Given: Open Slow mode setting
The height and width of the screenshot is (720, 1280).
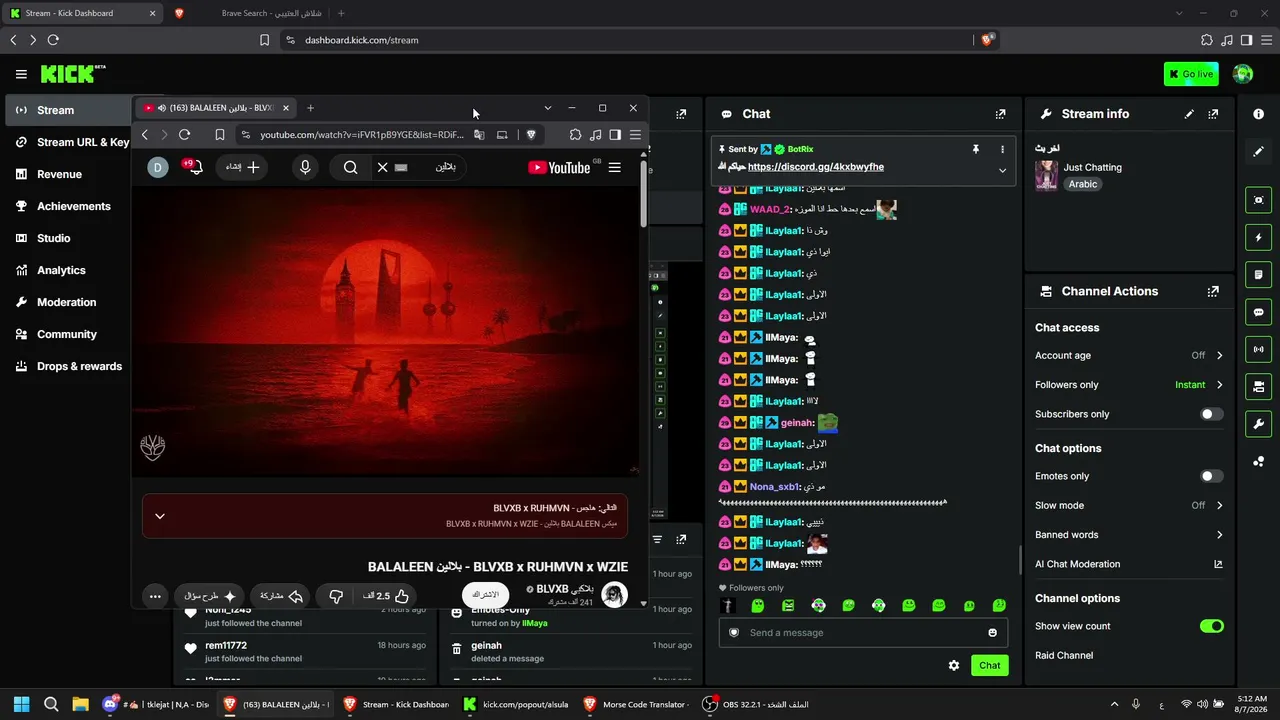Looking at the screenshot, I should pos(1129,505).
